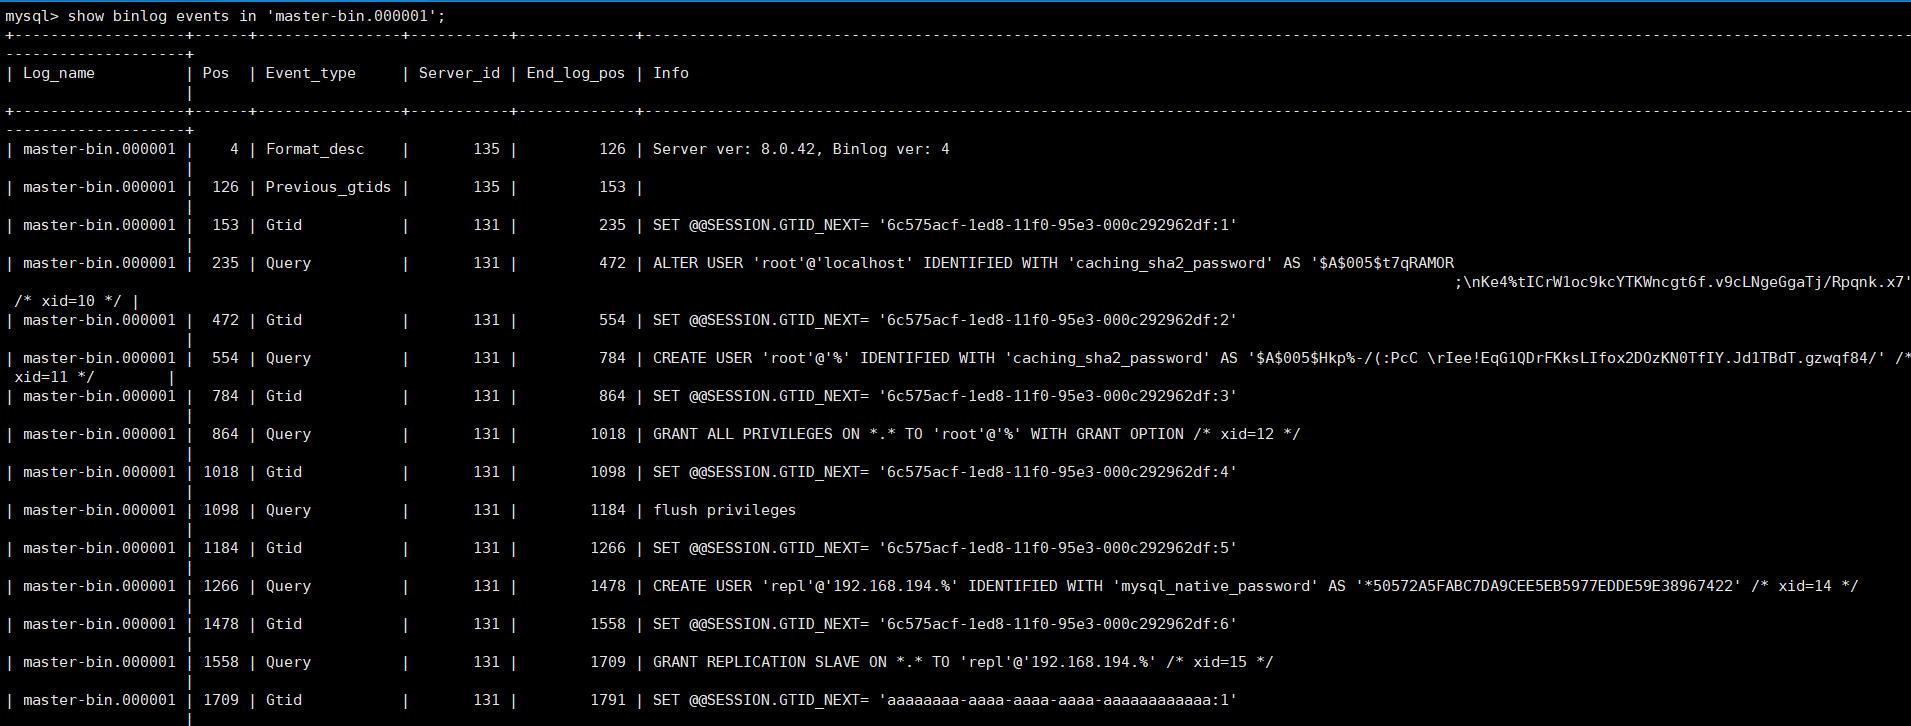Click the Info column header

pyautogui.click(x=670, y=73)
